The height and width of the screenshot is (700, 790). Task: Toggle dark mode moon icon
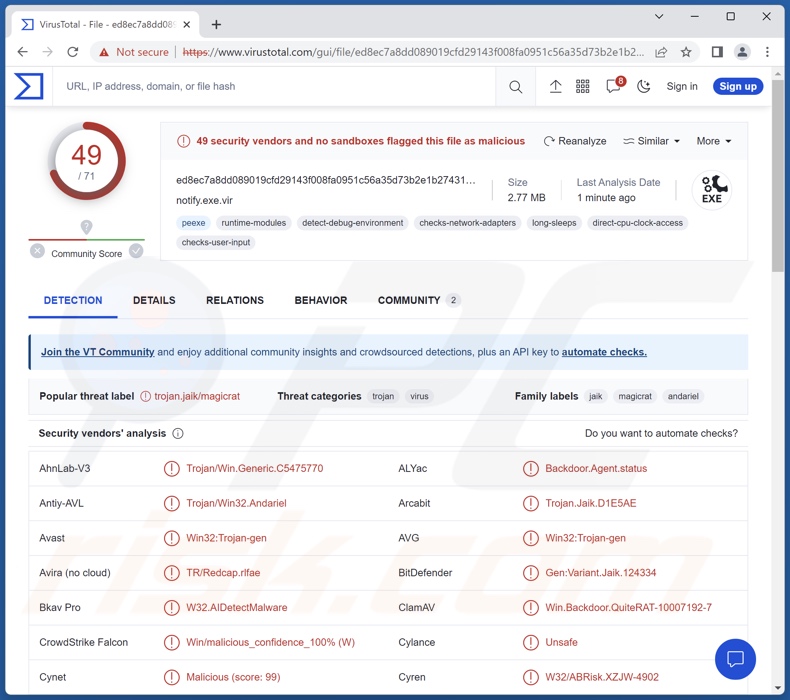click(643, 87)
